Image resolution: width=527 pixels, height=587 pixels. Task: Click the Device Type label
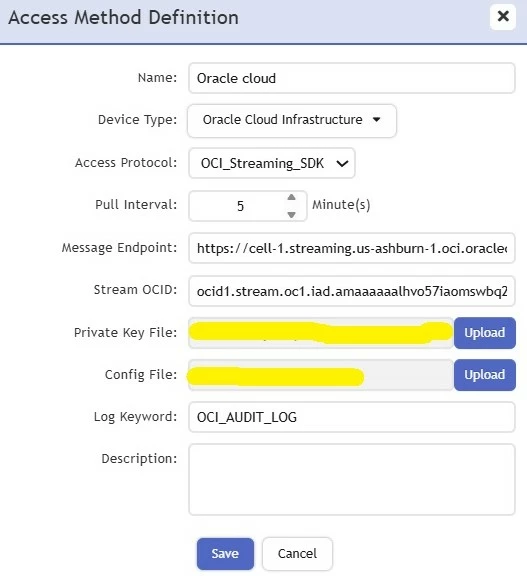[137, 120]
